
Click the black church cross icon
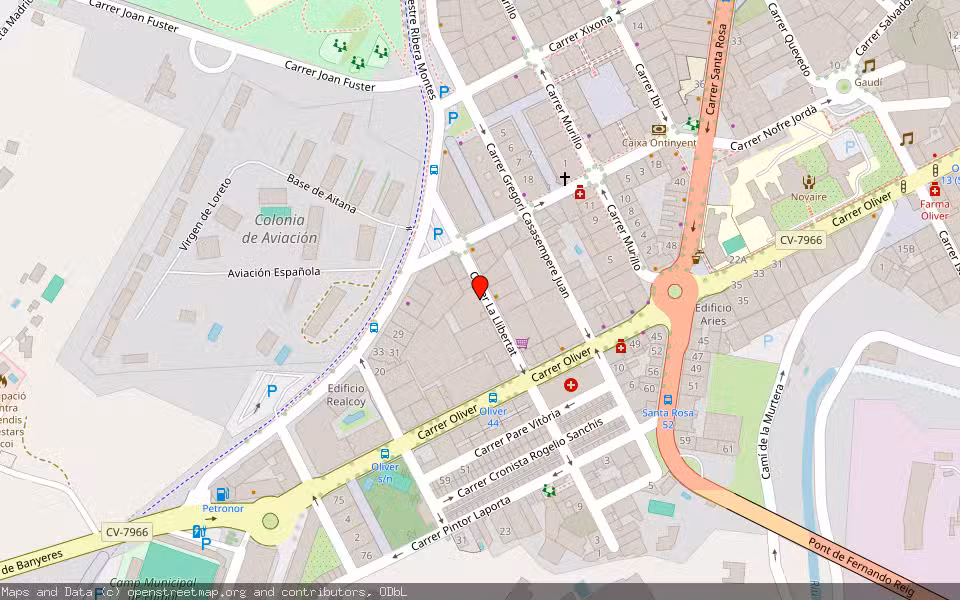[564, 178]
